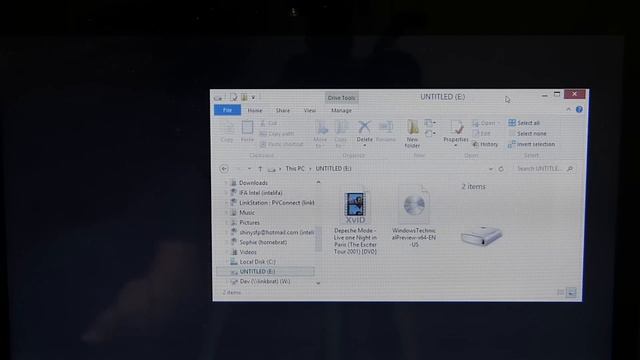
Task: Click the Select all command
Action: [x=524, y=123]
